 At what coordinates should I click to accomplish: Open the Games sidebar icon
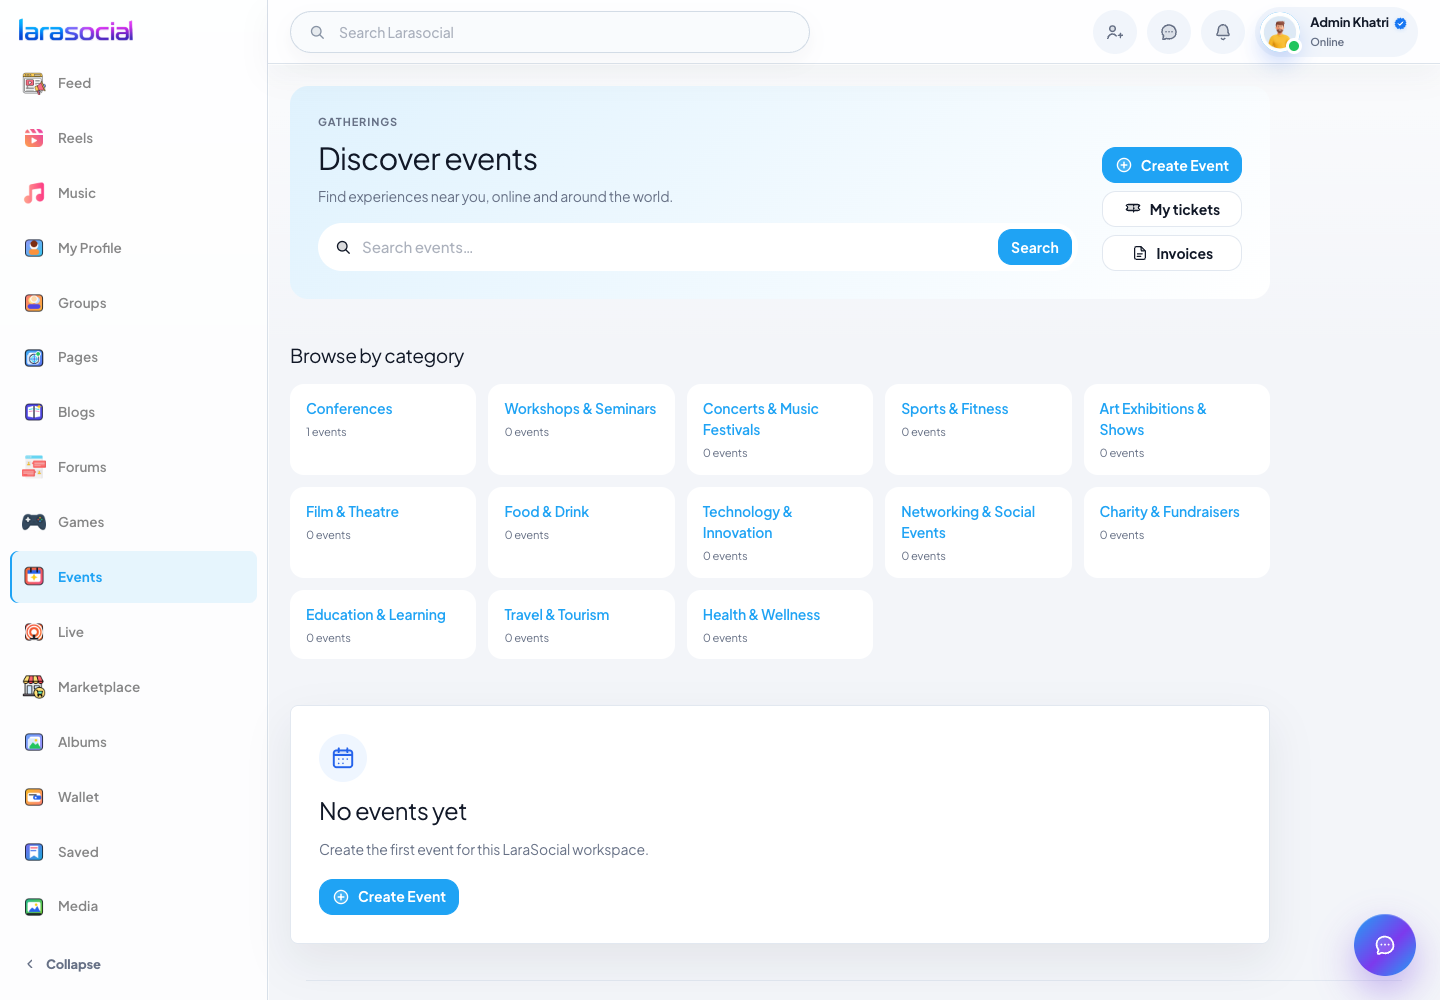point(34,522)
